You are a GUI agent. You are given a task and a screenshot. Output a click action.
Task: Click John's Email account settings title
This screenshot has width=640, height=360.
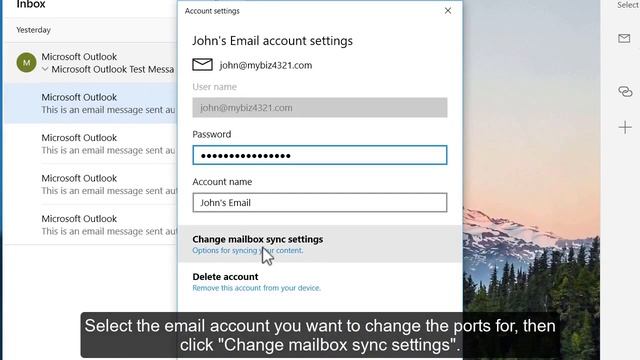(272, 41)
